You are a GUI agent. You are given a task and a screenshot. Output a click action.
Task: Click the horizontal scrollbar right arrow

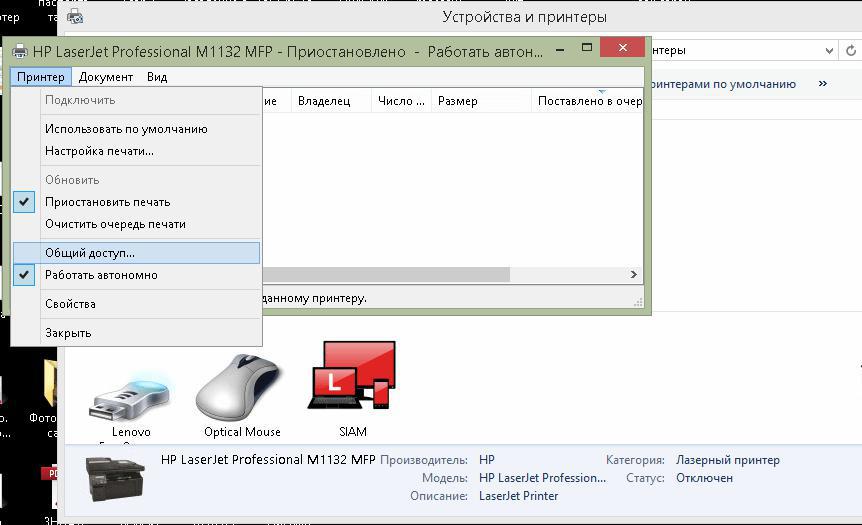(633, 274)
